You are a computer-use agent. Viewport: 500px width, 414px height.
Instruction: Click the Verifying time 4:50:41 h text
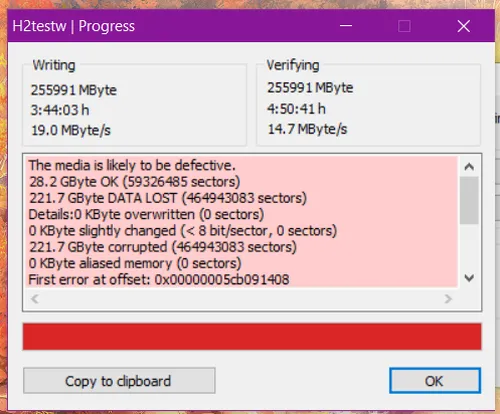[296, 109]
